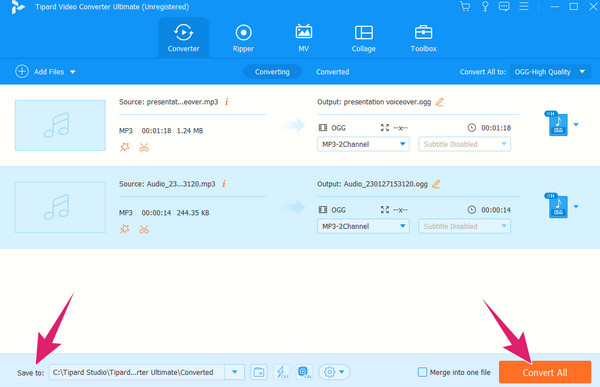Open the output folder icon
Screen dimensions: 600x387
pyautogui.click(x=259, y=372)
